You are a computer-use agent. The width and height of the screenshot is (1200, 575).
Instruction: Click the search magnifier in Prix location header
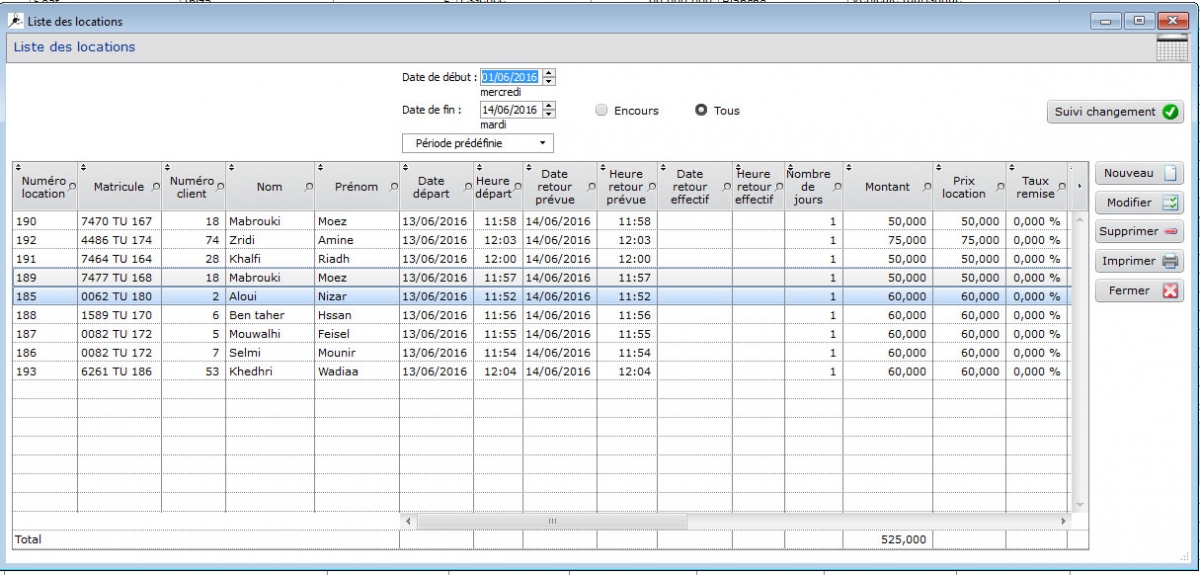click(x=999, y=187)
